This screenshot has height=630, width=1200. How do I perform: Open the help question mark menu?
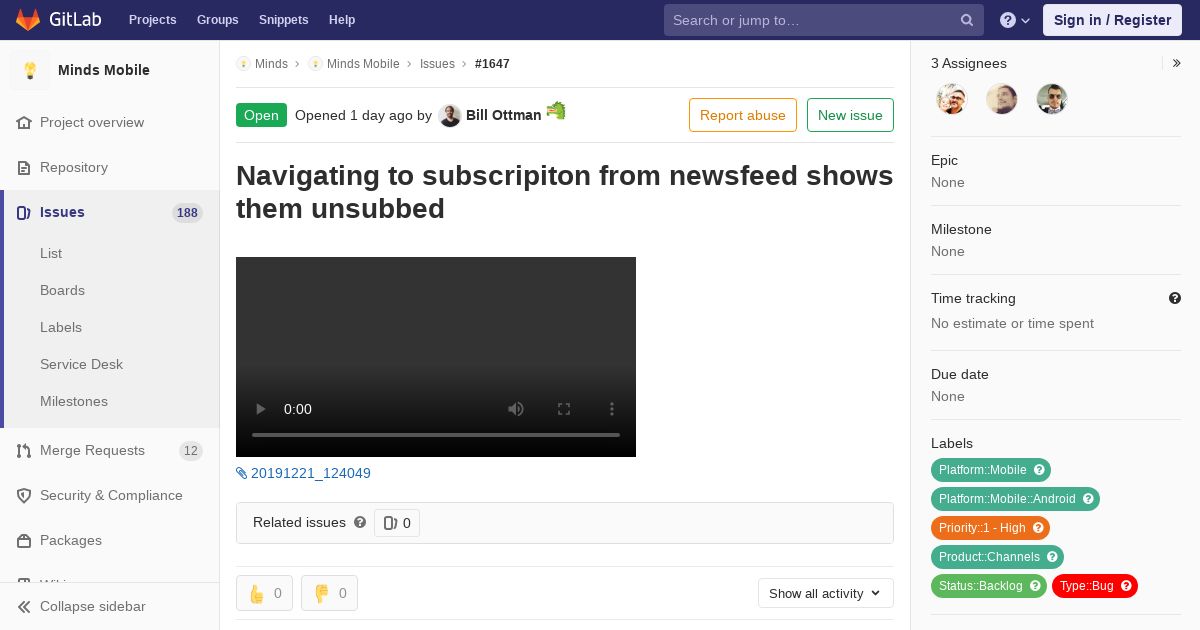pyautogui.click(x=1015, y=20)
